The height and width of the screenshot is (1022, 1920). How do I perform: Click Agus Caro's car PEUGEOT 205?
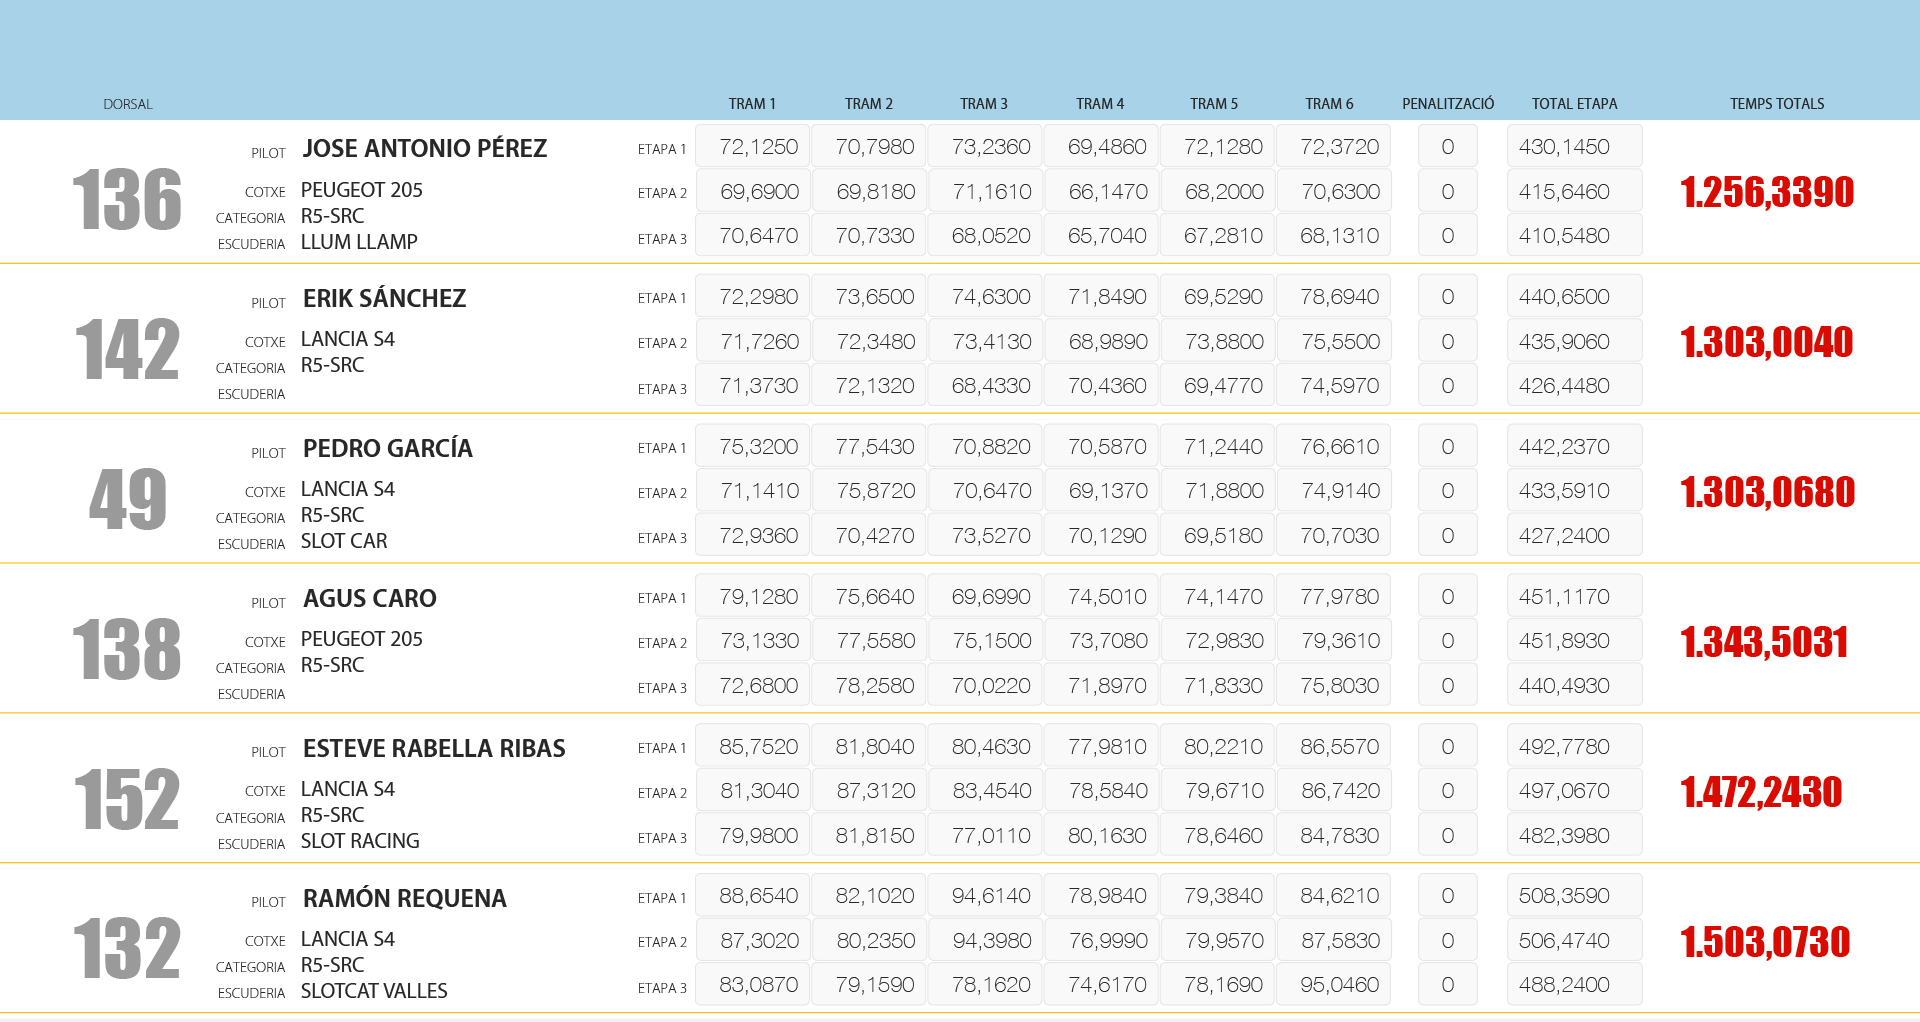click(361, 639)
